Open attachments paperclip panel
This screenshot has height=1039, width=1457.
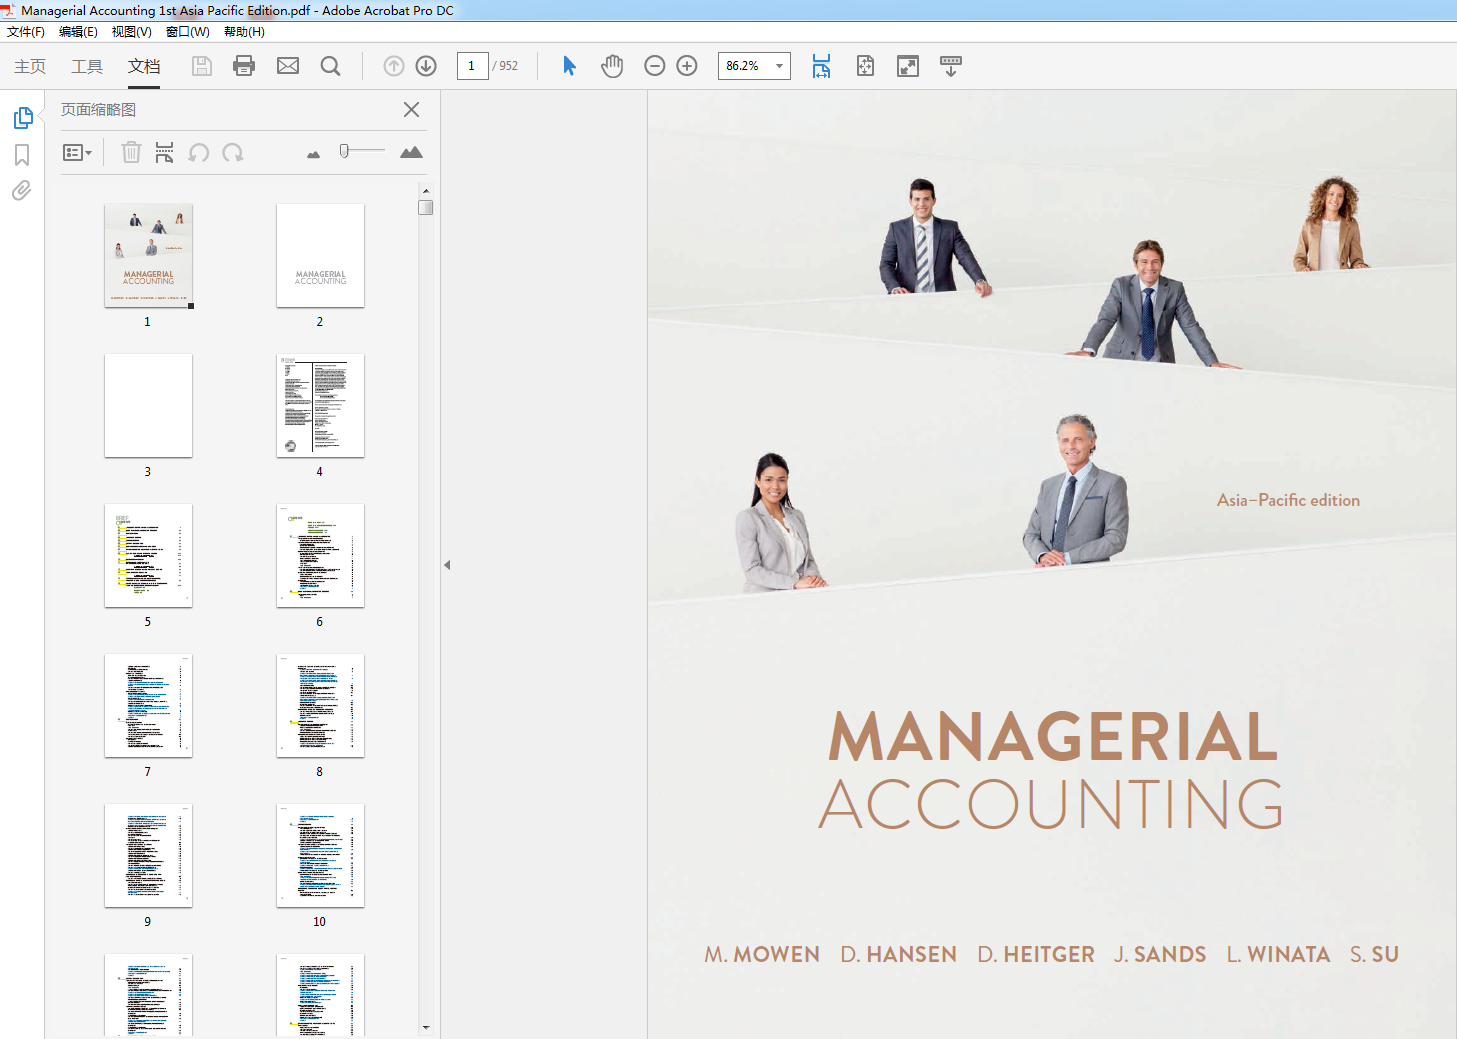(x=22, y=190)
